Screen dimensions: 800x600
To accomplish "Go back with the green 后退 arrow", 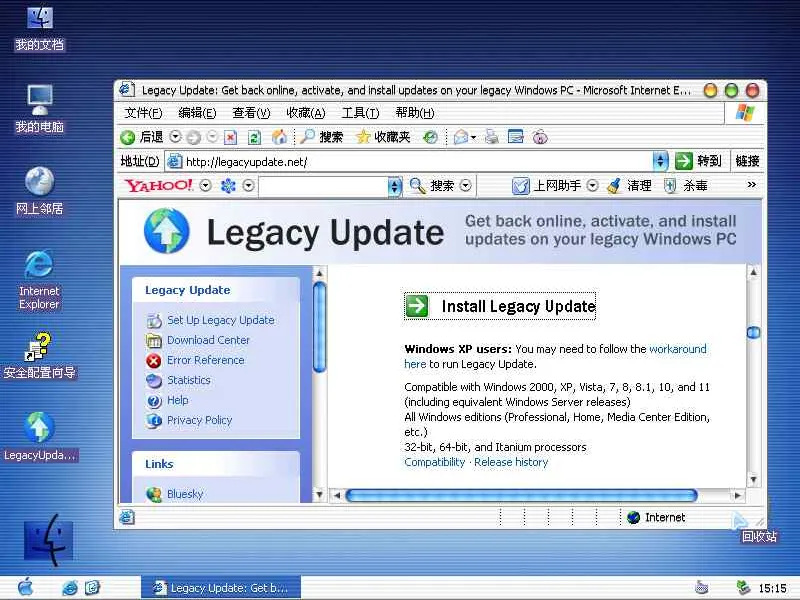I will pyautogui.click(x=141, y=137).
